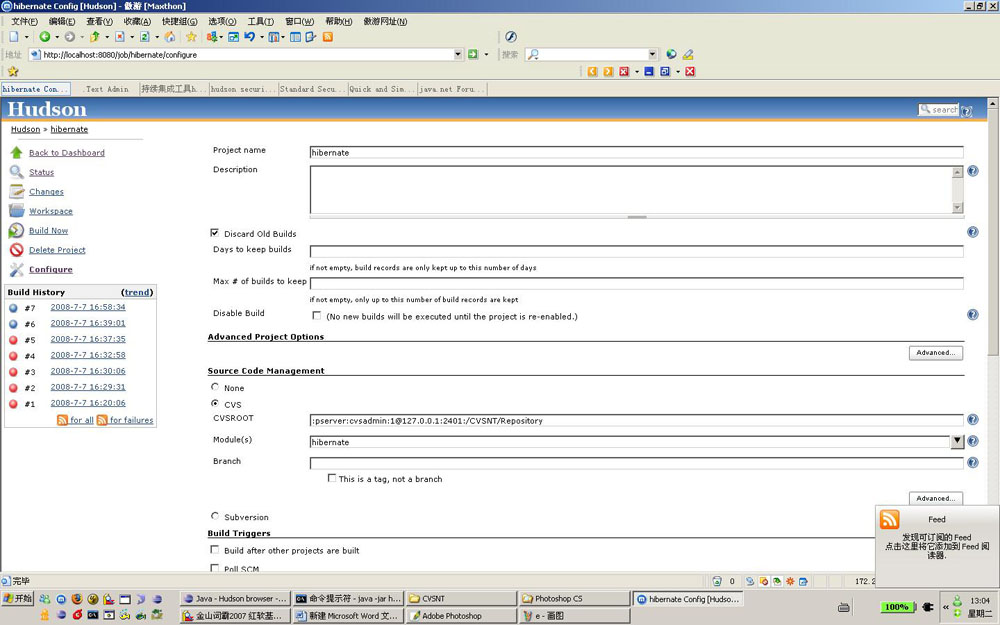1000x625 pixels.
Task: Click the New page toolbar icon
Action: point(14,37)
